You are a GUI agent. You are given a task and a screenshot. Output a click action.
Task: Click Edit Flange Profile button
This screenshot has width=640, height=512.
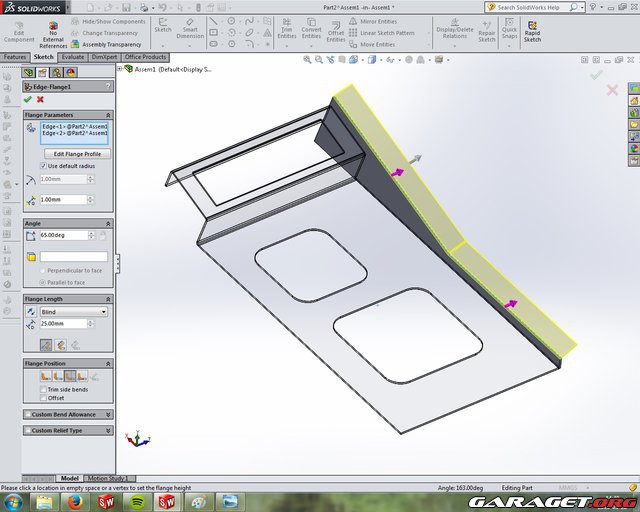coord(77,154)
